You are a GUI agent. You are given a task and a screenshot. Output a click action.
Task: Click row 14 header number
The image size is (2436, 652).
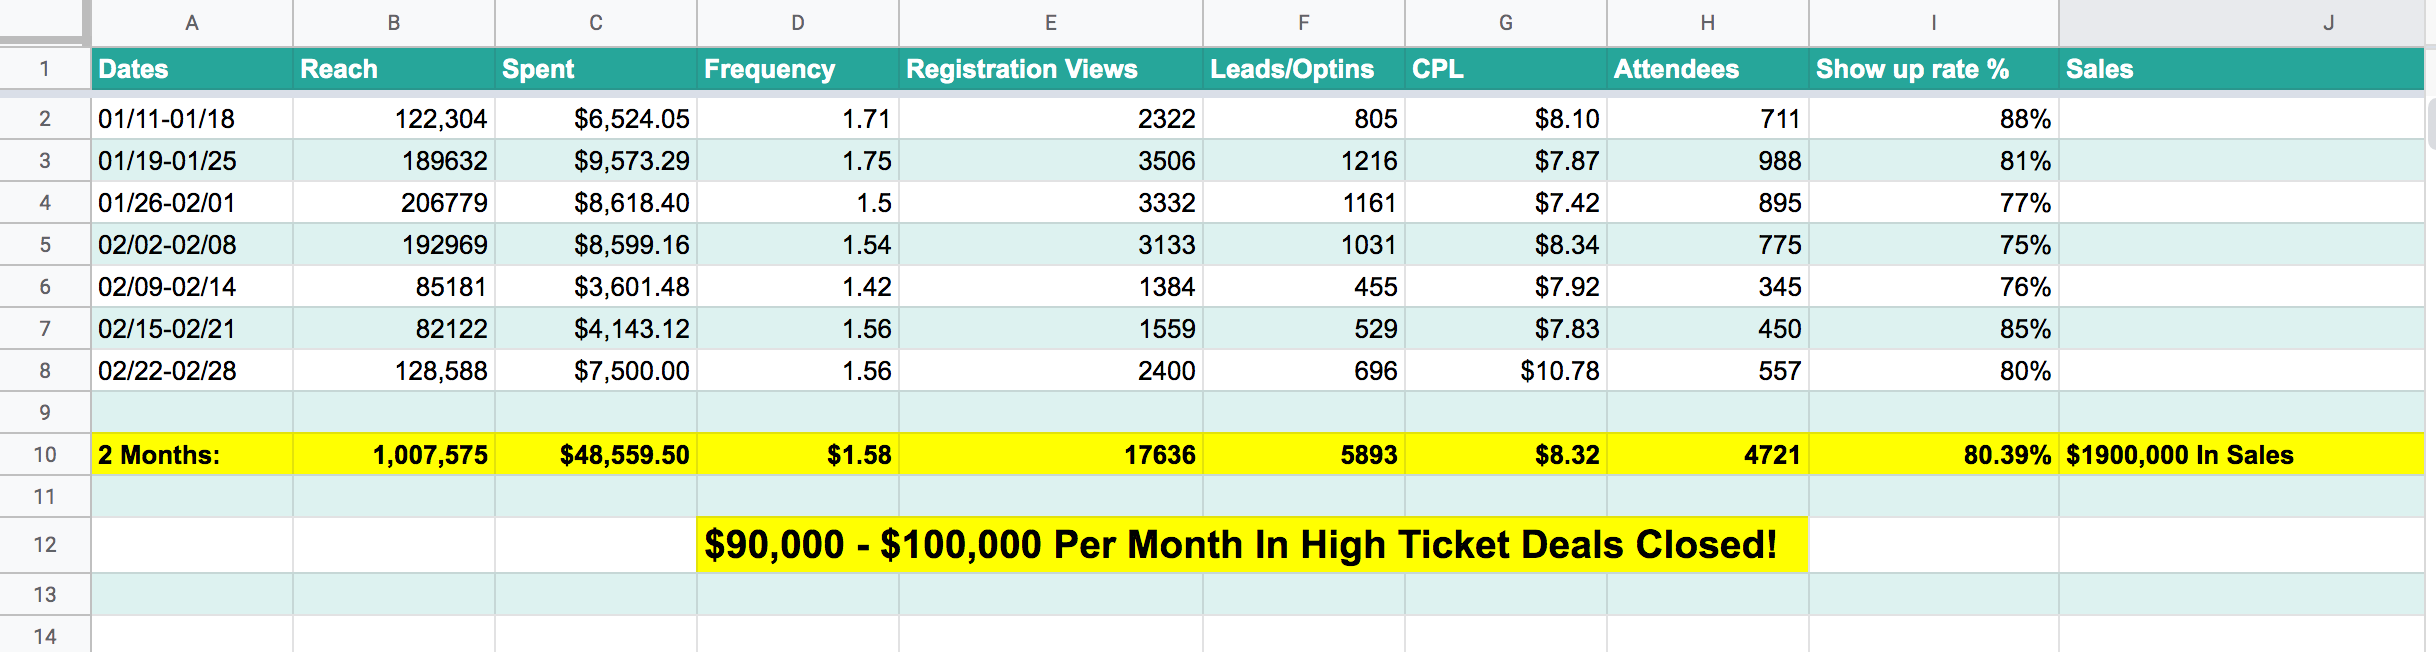45,636
